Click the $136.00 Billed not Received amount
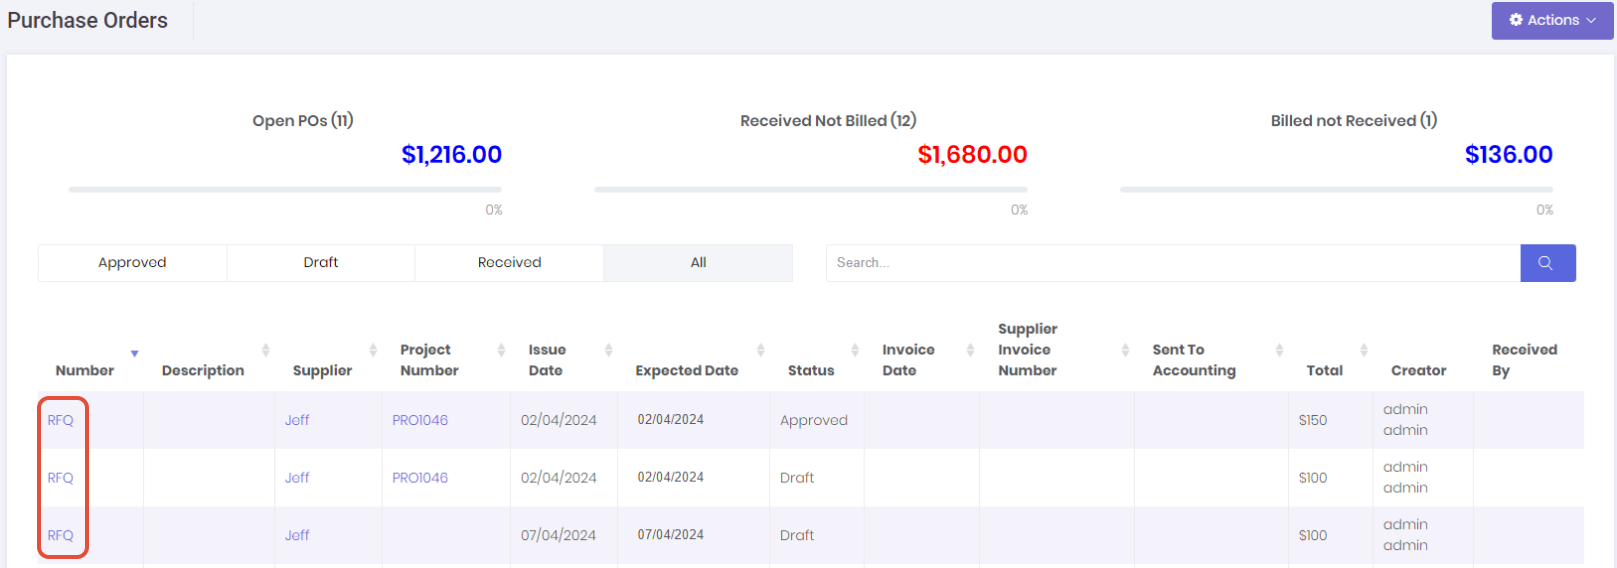The height and width of the screenshot is (568, 1617). (x=1509, y=154)
